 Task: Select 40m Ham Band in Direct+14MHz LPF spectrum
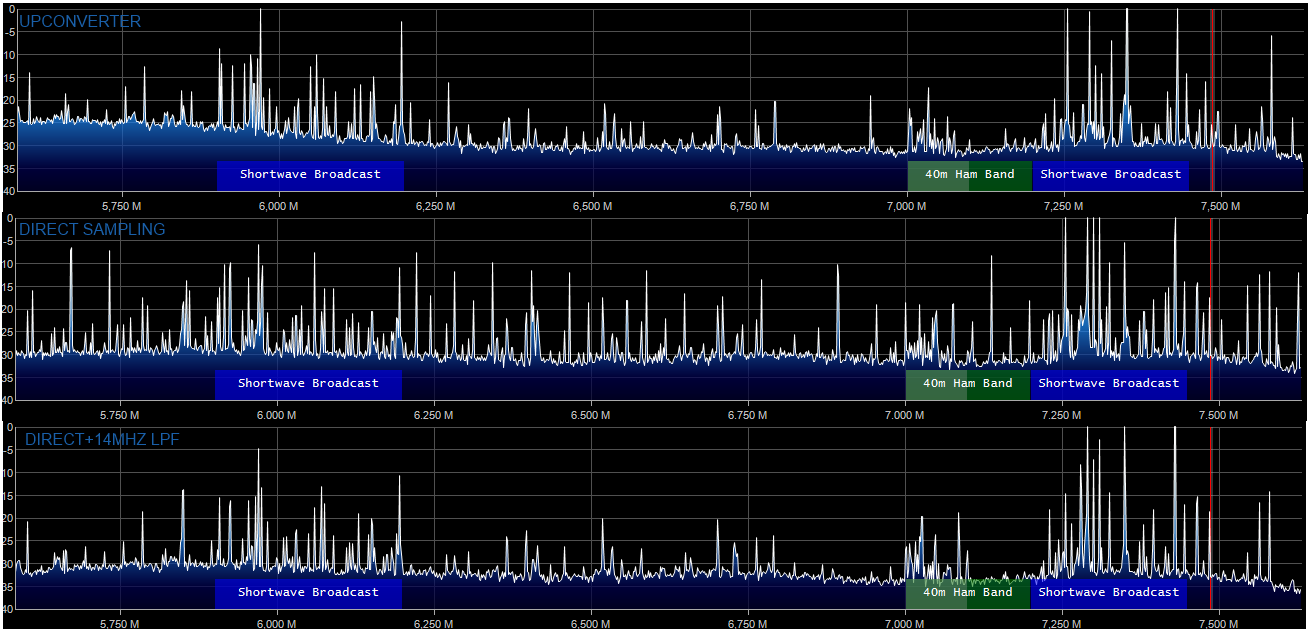967,592
